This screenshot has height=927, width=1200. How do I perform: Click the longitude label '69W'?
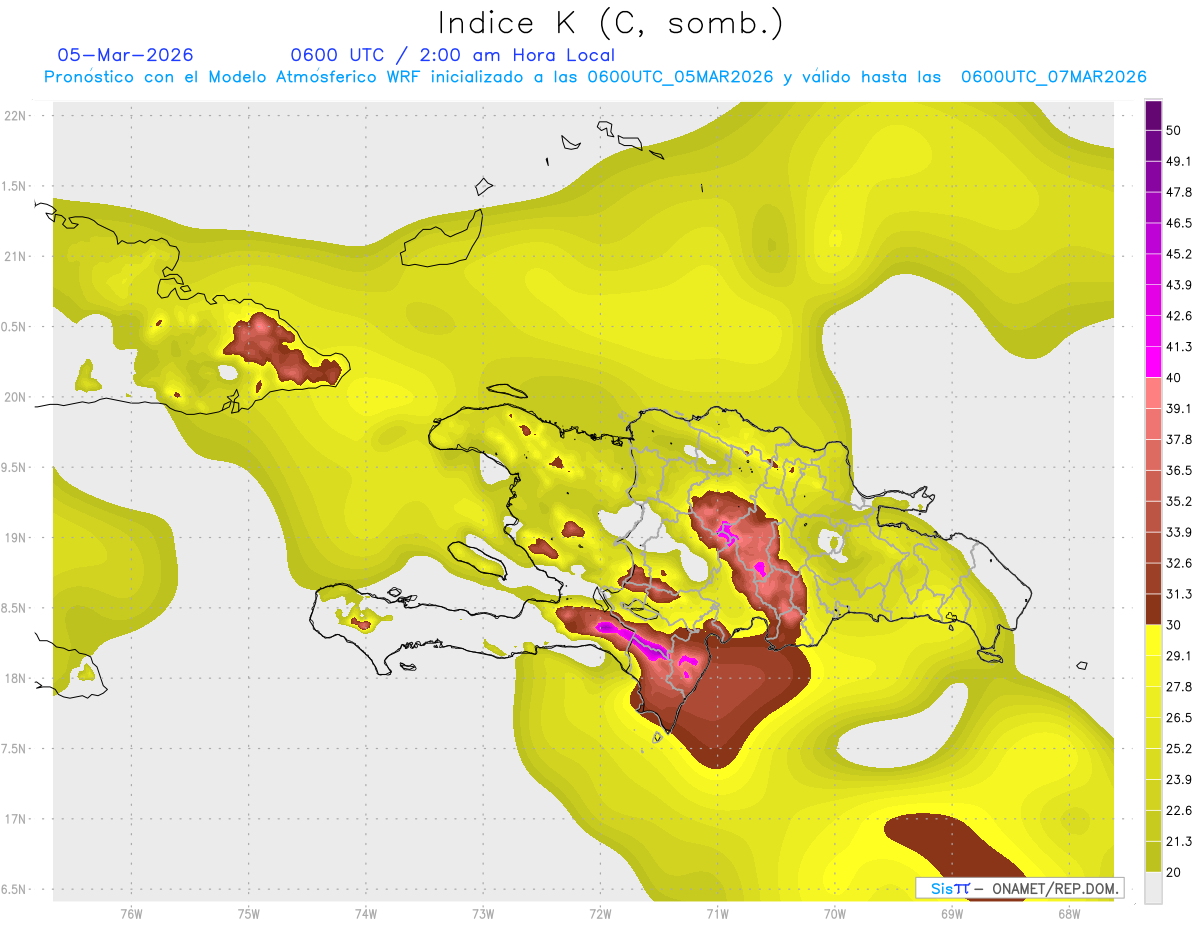[951, 914]
